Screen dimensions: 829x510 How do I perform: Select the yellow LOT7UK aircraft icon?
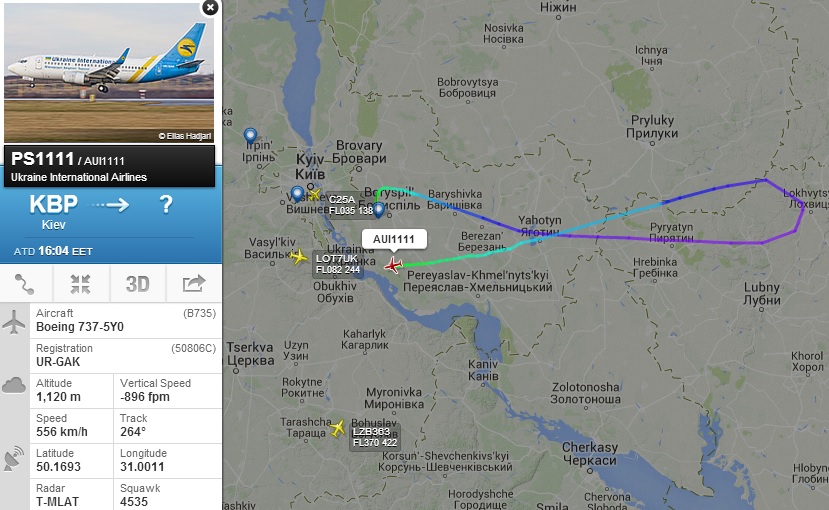click(299, 257)
